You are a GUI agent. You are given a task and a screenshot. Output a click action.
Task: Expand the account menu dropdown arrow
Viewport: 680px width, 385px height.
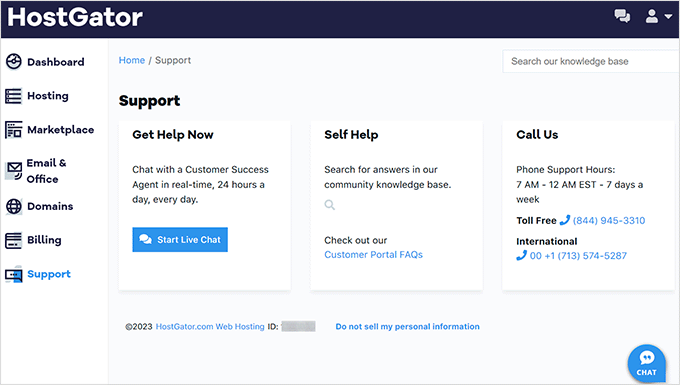(x=668, y=16)
